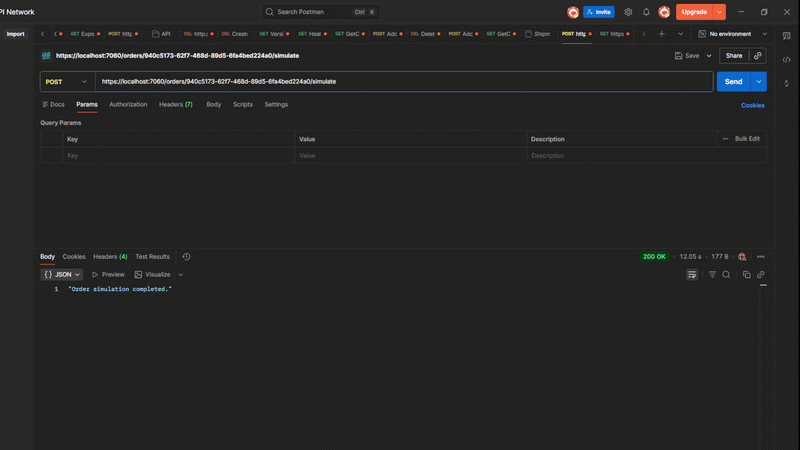Open the response history clock icon
The image size is (800, 450).
[186, 257]
